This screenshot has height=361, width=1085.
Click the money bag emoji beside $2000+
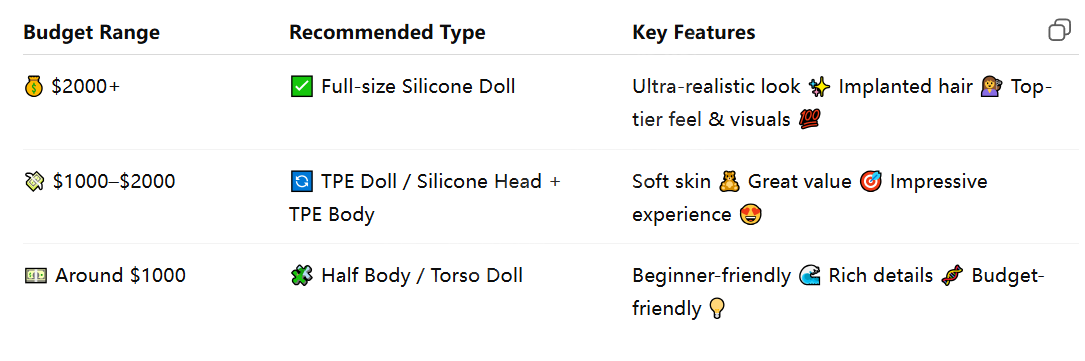34,87
